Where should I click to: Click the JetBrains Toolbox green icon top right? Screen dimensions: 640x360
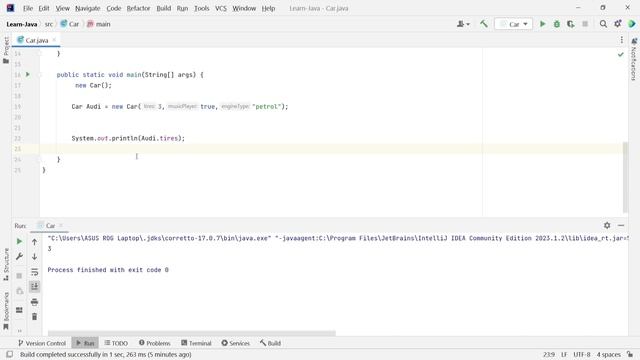click(632, 24)
